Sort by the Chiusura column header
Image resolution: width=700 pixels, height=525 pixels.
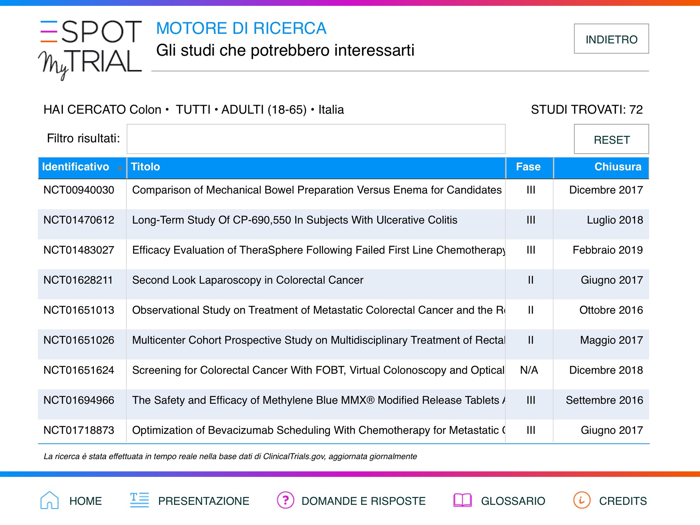[601, 167]
